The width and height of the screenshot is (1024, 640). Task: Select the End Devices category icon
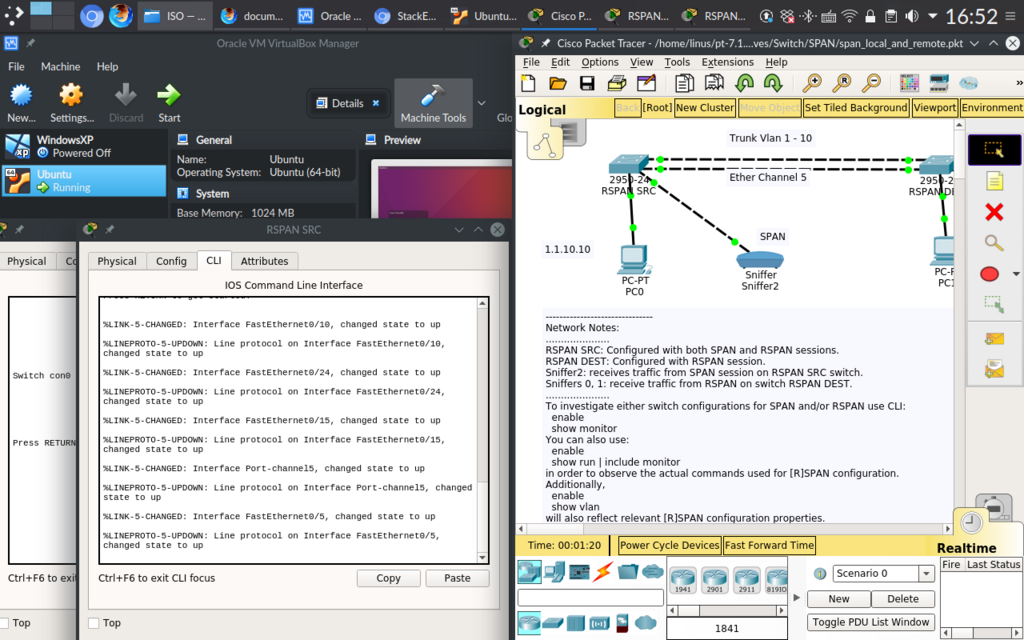[x=554, y=571]
